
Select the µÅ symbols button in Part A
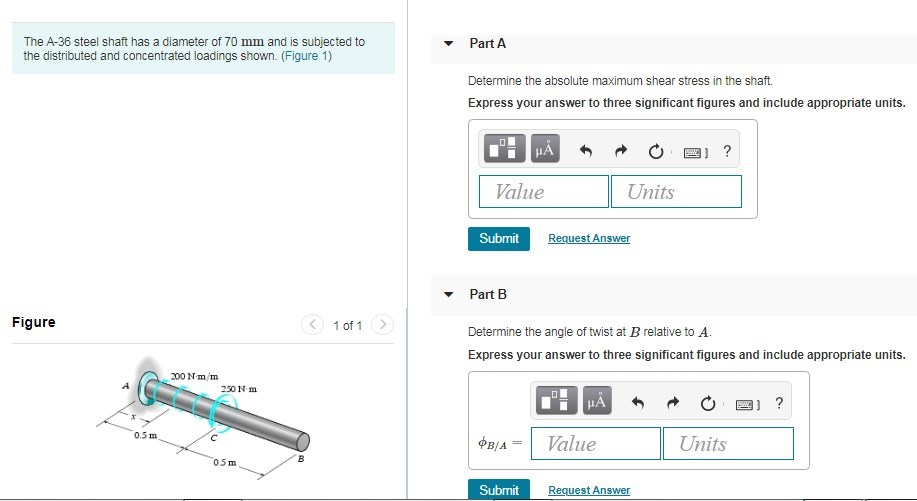pos(544,148)
